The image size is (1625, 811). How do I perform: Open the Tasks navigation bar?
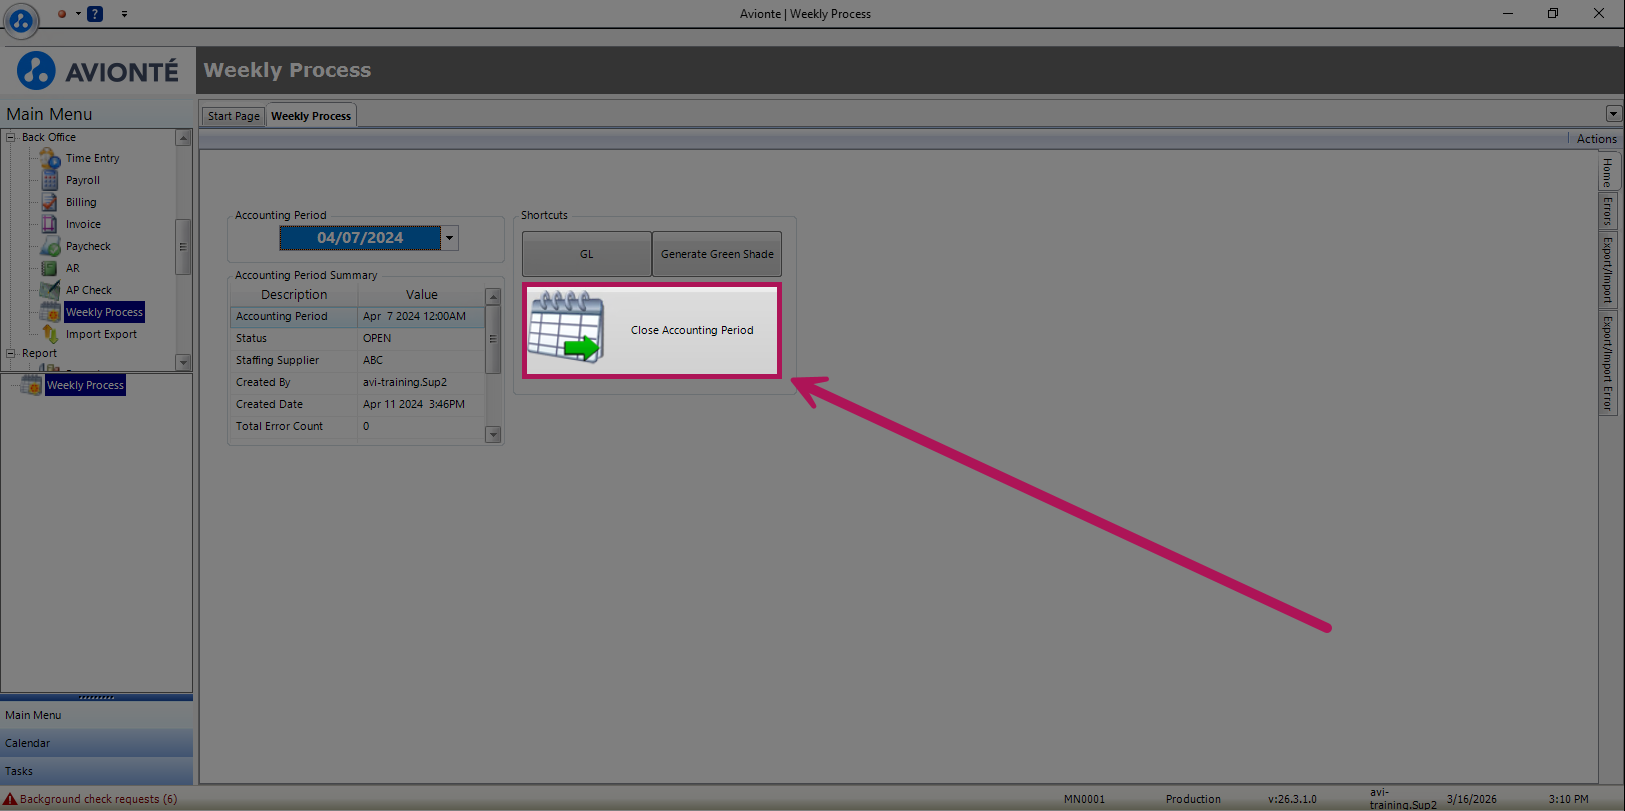coord(96,771)
